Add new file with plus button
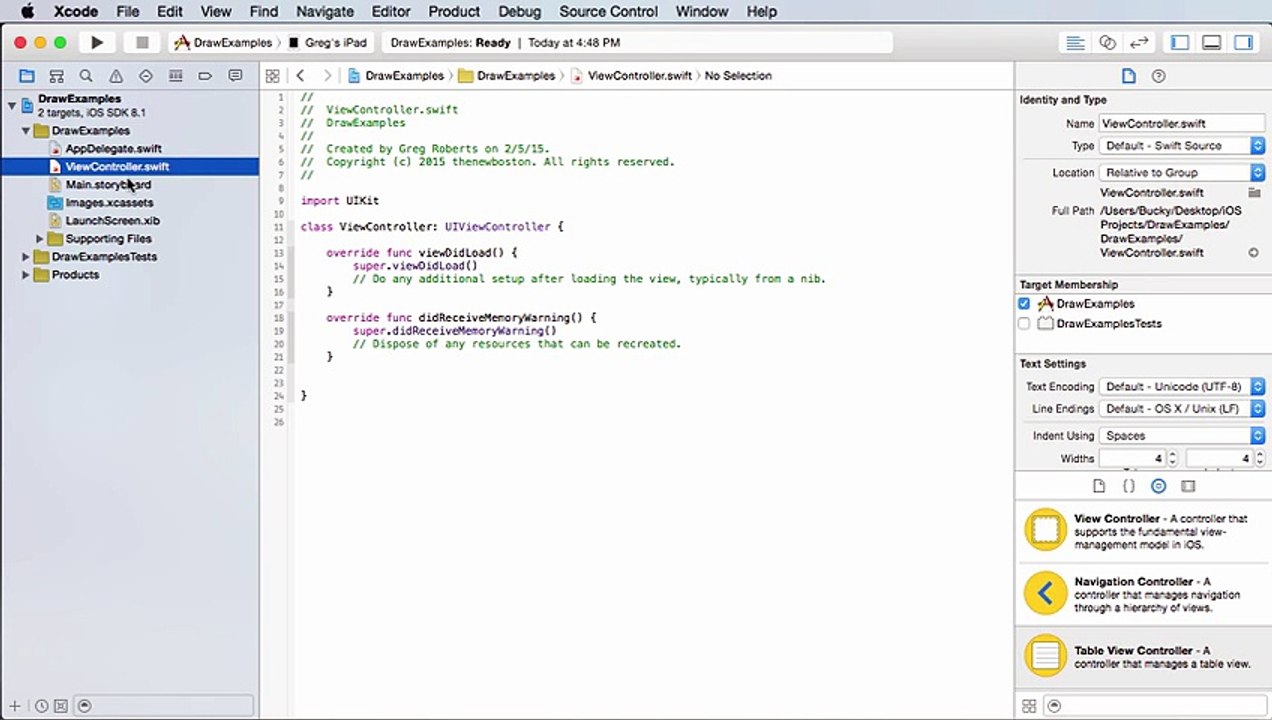Image resolution: width=1272 pixels, height=720 pixels. [x=15, y=706]
